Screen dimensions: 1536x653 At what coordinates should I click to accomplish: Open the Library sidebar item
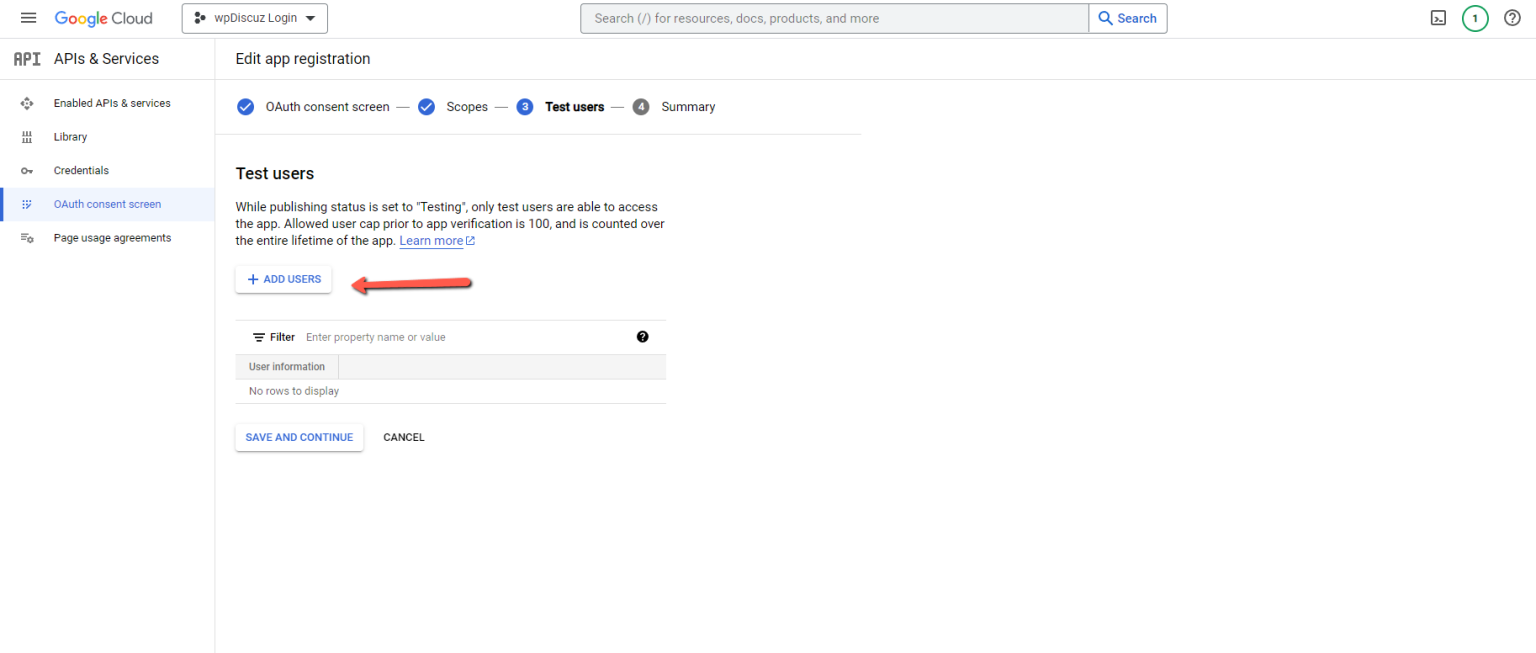coord(70,137)
